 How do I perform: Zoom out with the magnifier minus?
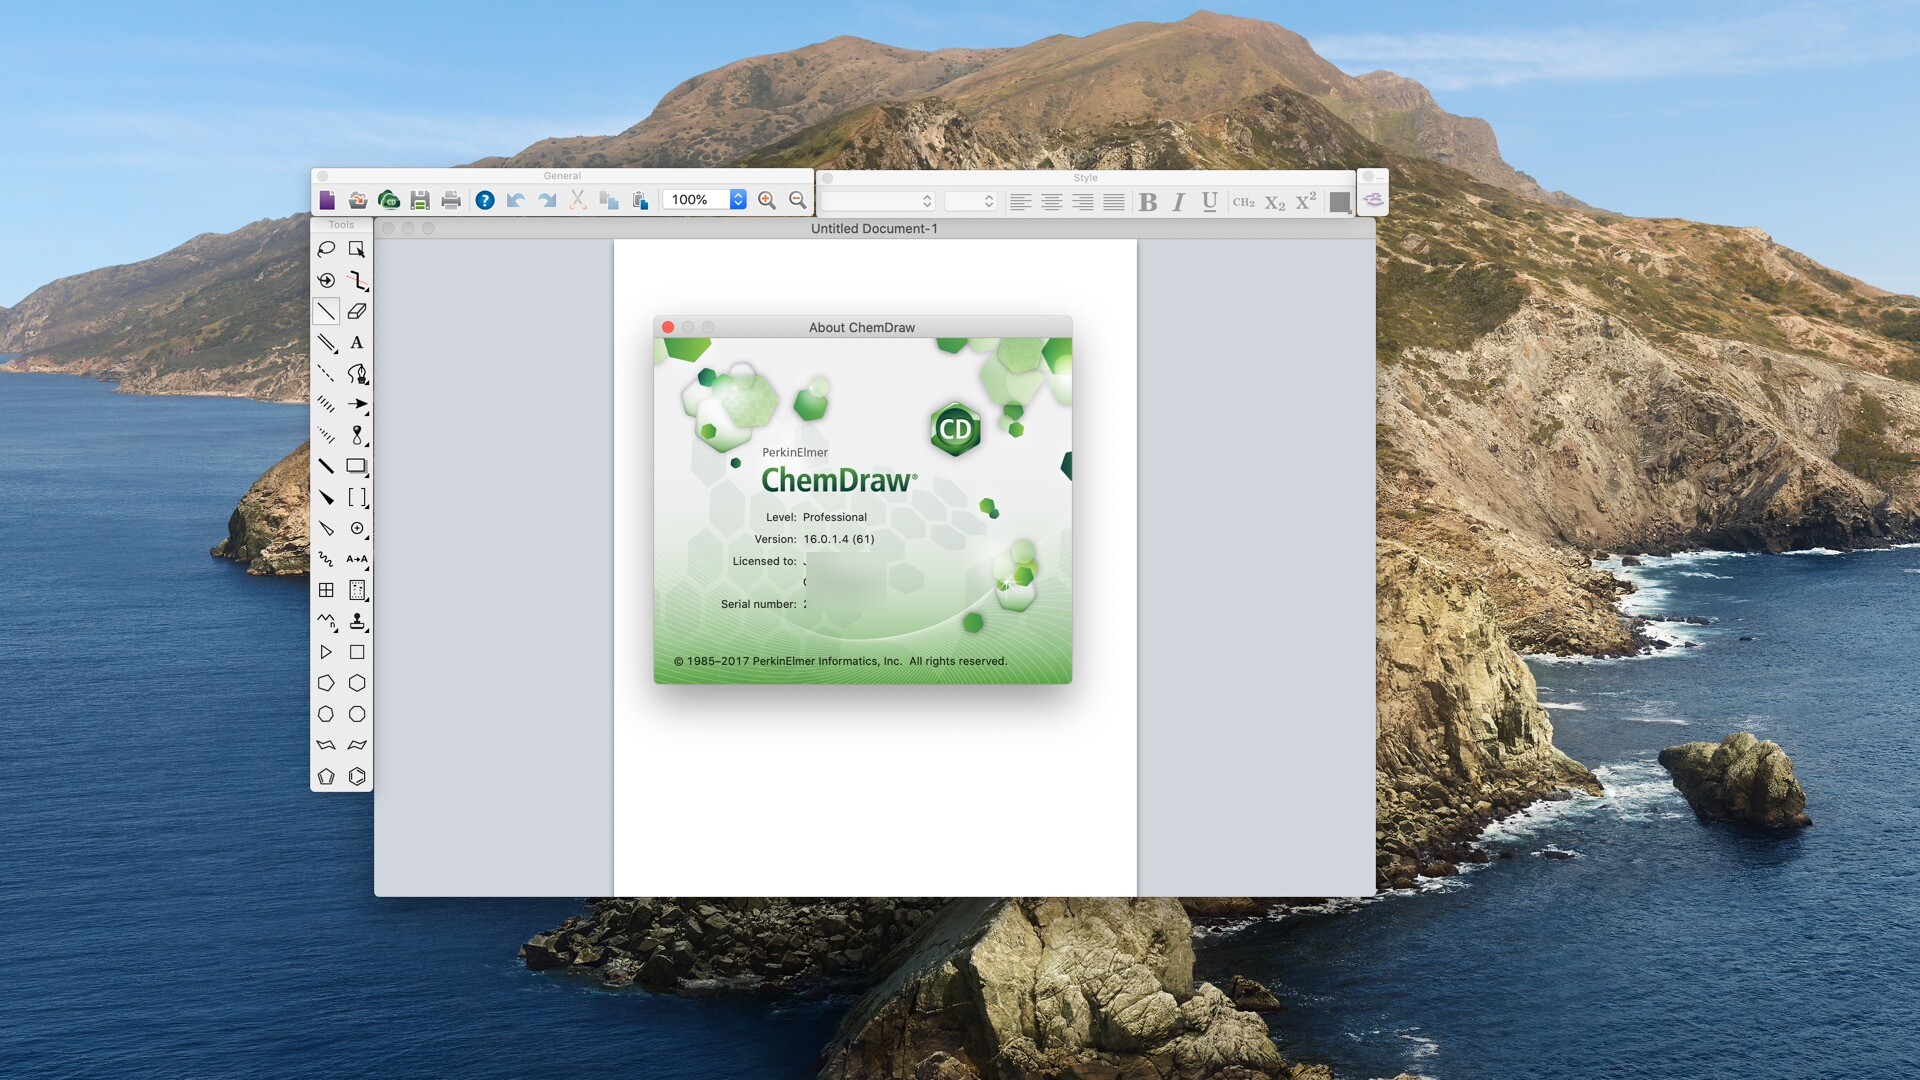[798, 200]
